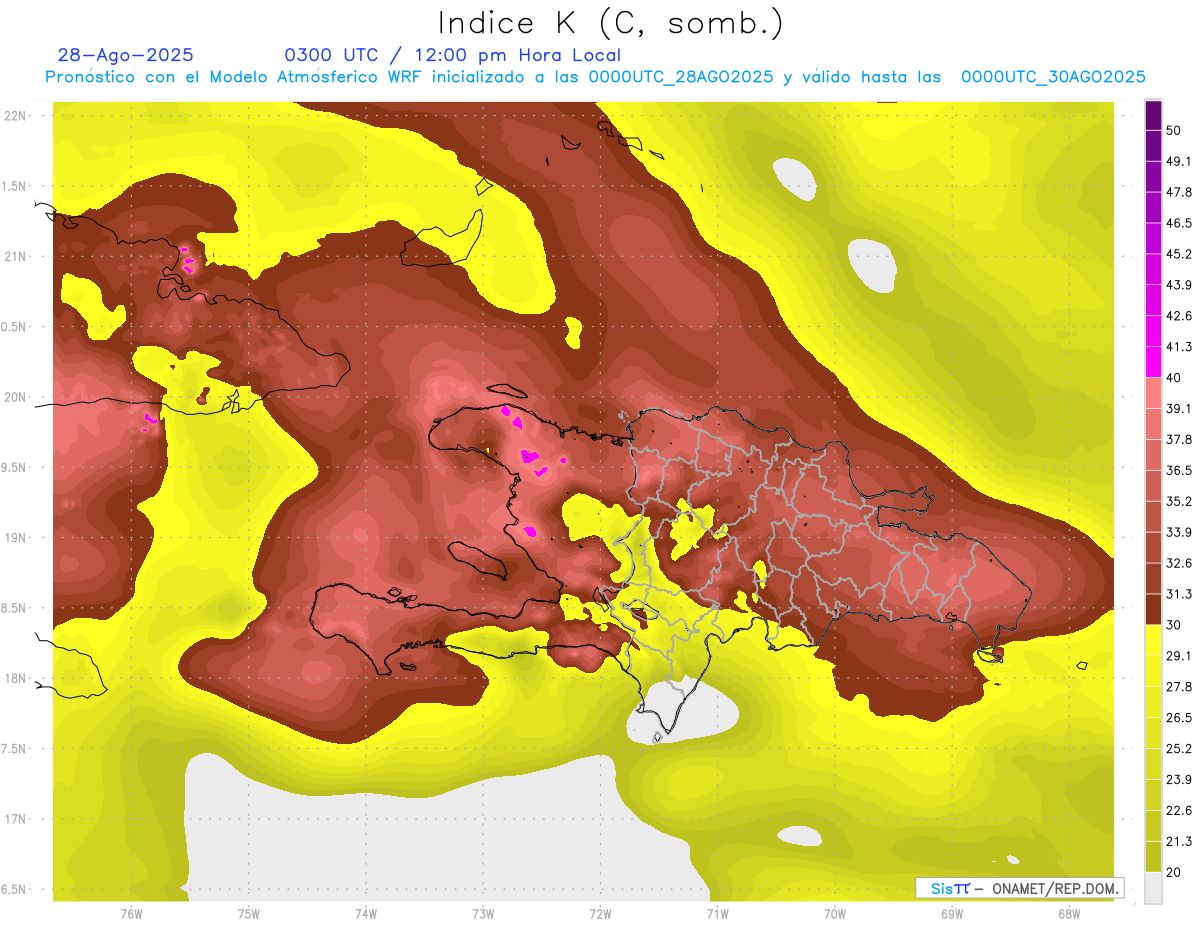Screen dimensions: 1200x927
Task: Click the '18N' latitude axis label
Action: (17, 678)
